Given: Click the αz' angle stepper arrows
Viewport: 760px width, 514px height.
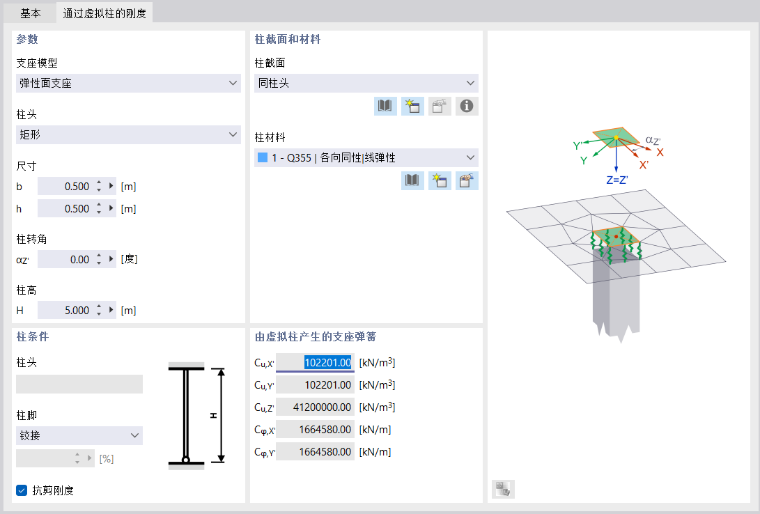Looking at the screenshot, I should click(99, 259).
